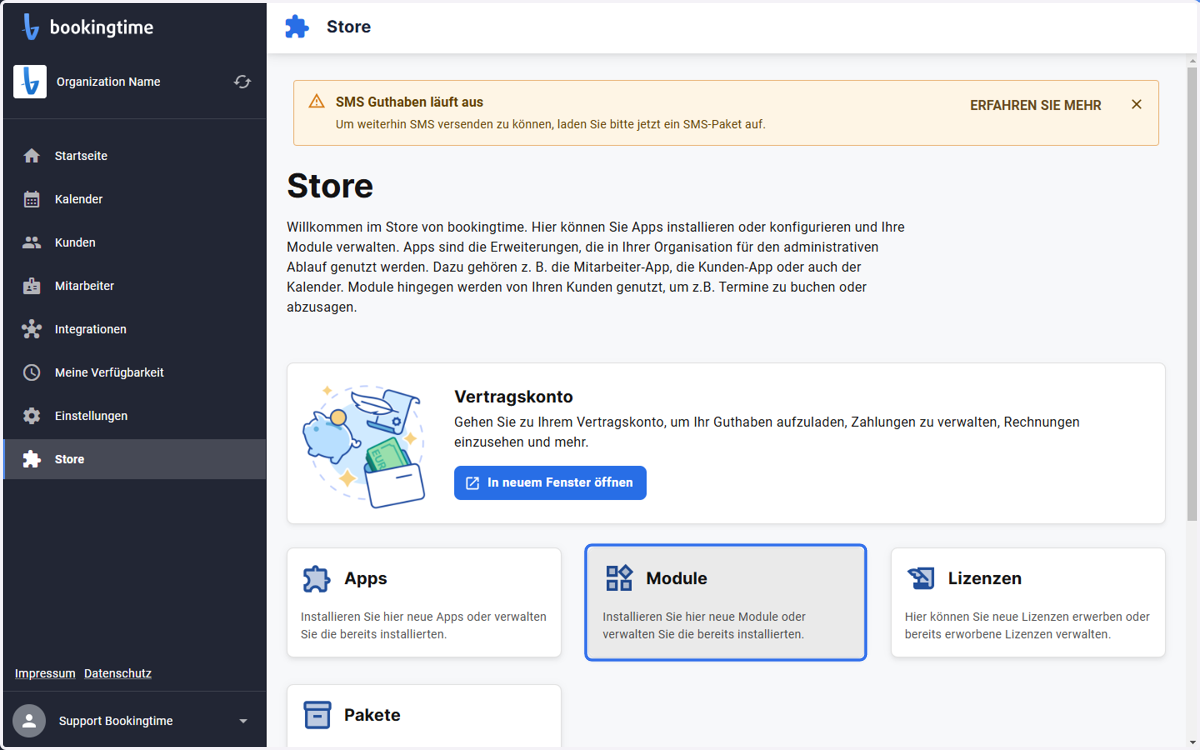Click the ERFAHREN SIE MEHR button
Image resolution: width=1200 pixels, height=750 pixels.
point(1035,105)
